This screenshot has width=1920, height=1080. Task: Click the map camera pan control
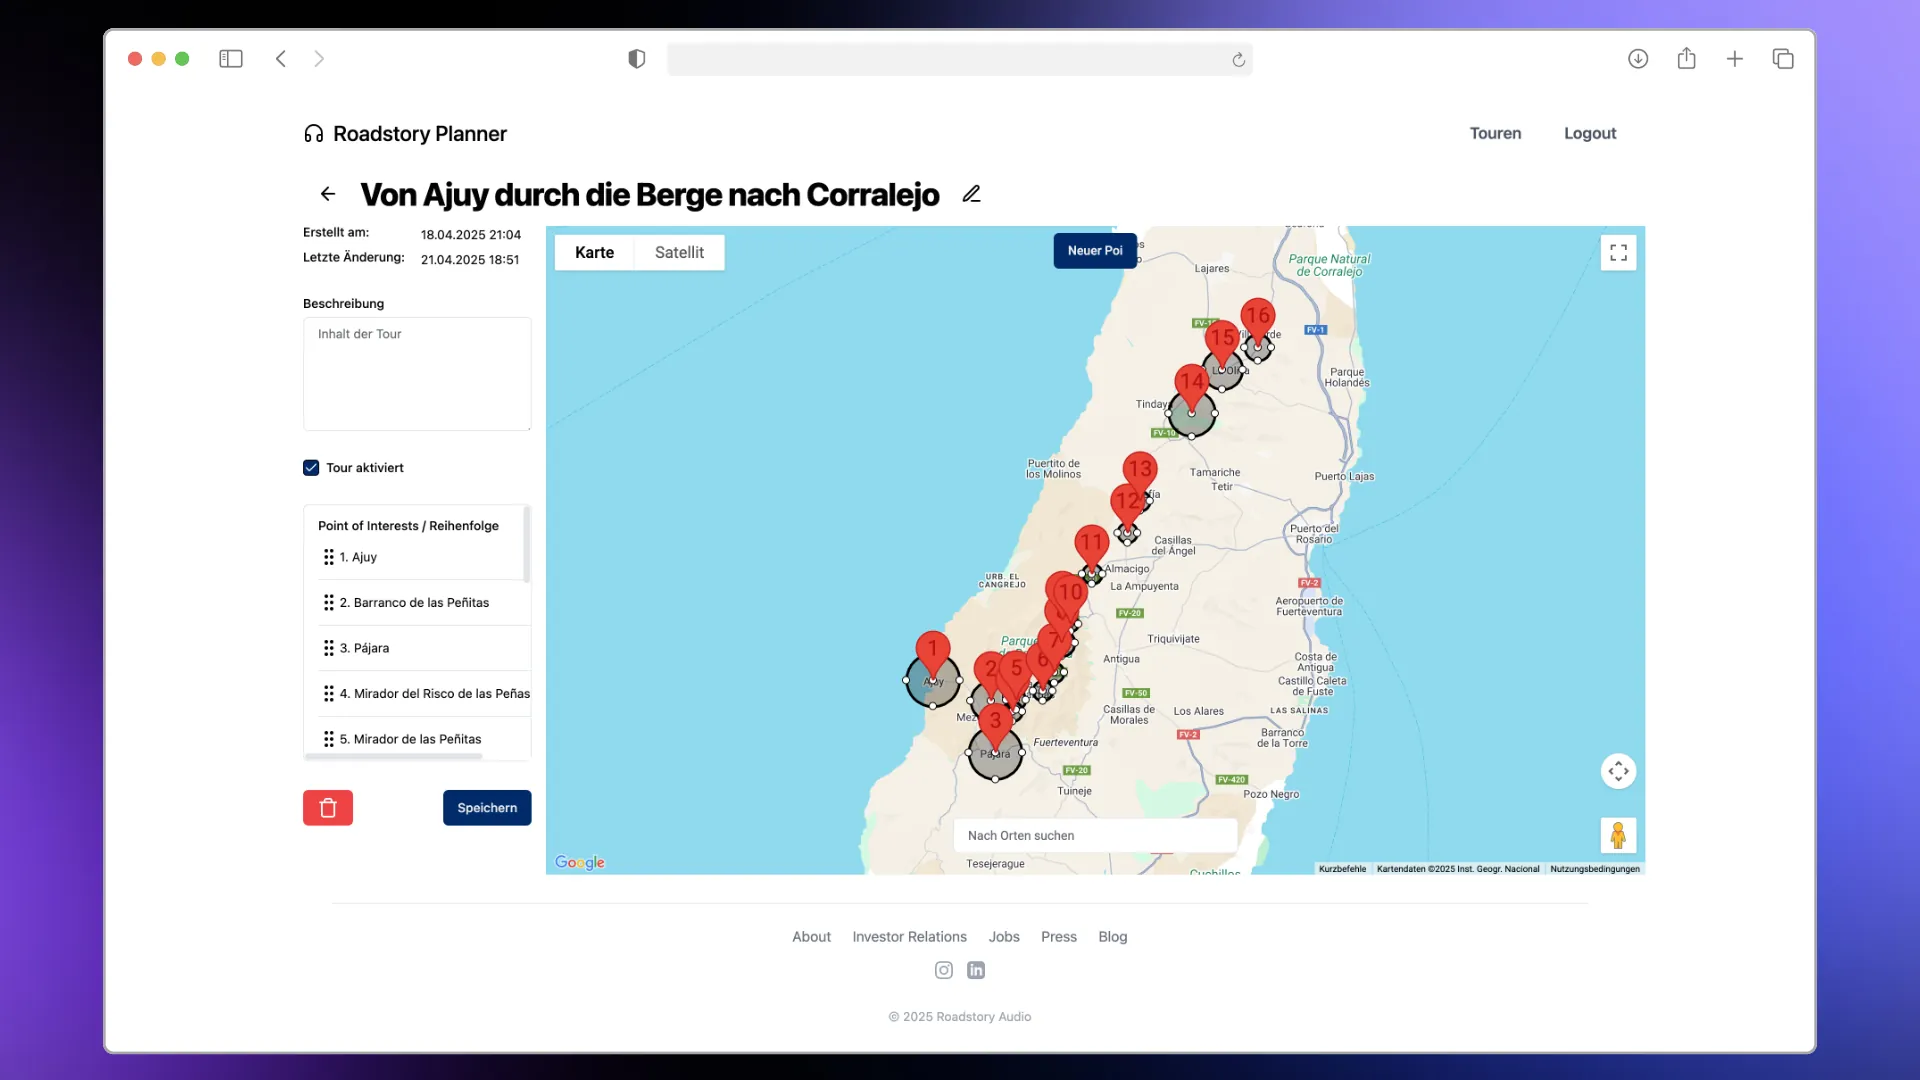[1618, 771]
